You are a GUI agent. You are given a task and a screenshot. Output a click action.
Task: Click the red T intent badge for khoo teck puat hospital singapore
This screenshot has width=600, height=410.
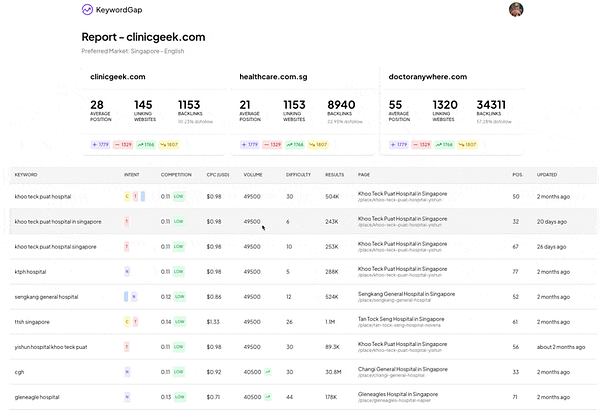tap(127, 247)
